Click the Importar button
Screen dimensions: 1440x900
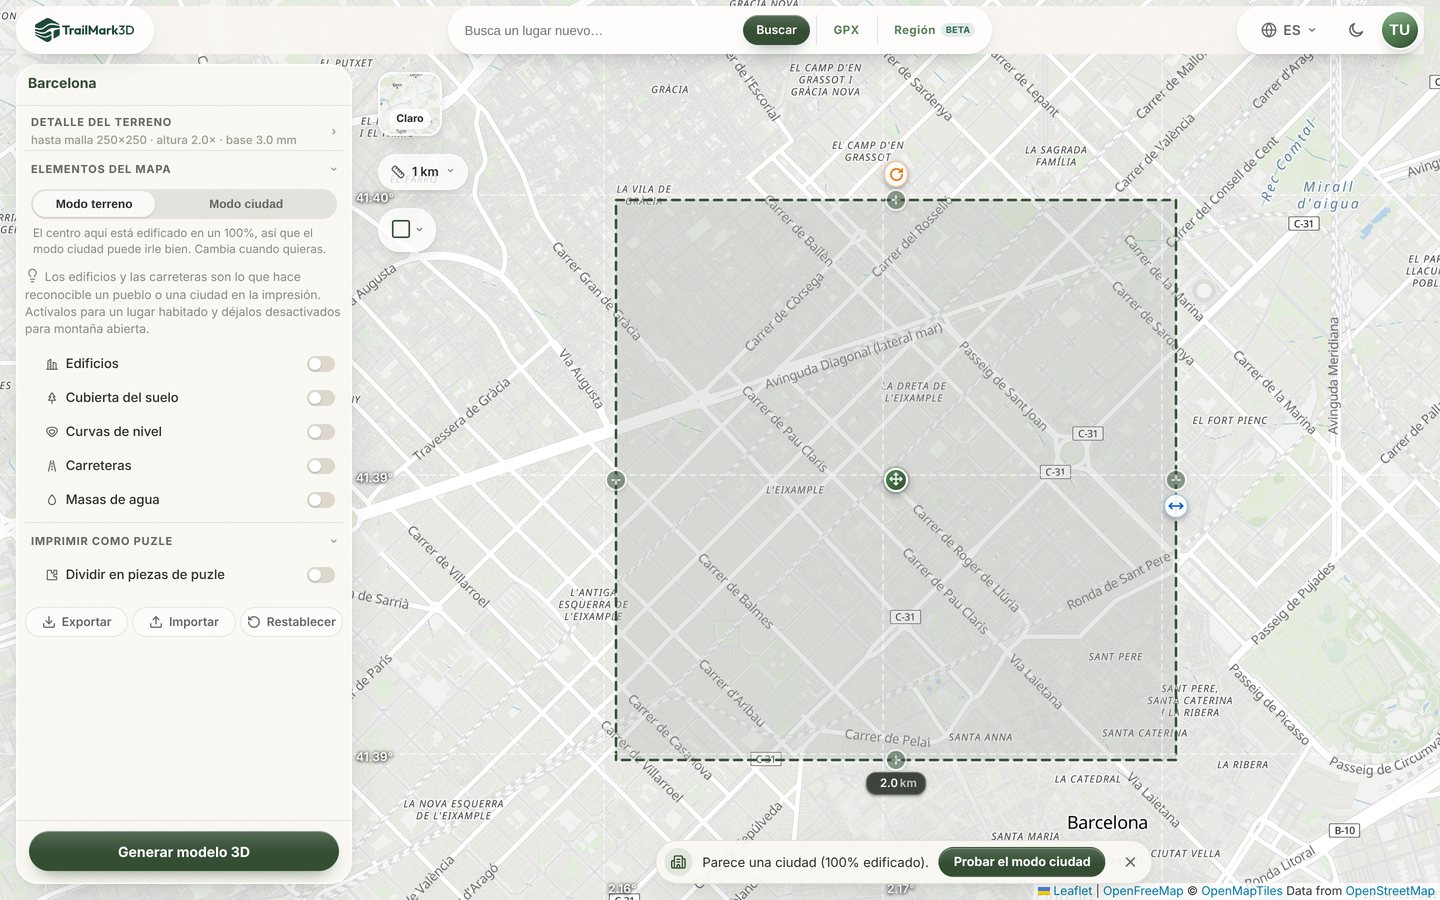pos(184,622)
